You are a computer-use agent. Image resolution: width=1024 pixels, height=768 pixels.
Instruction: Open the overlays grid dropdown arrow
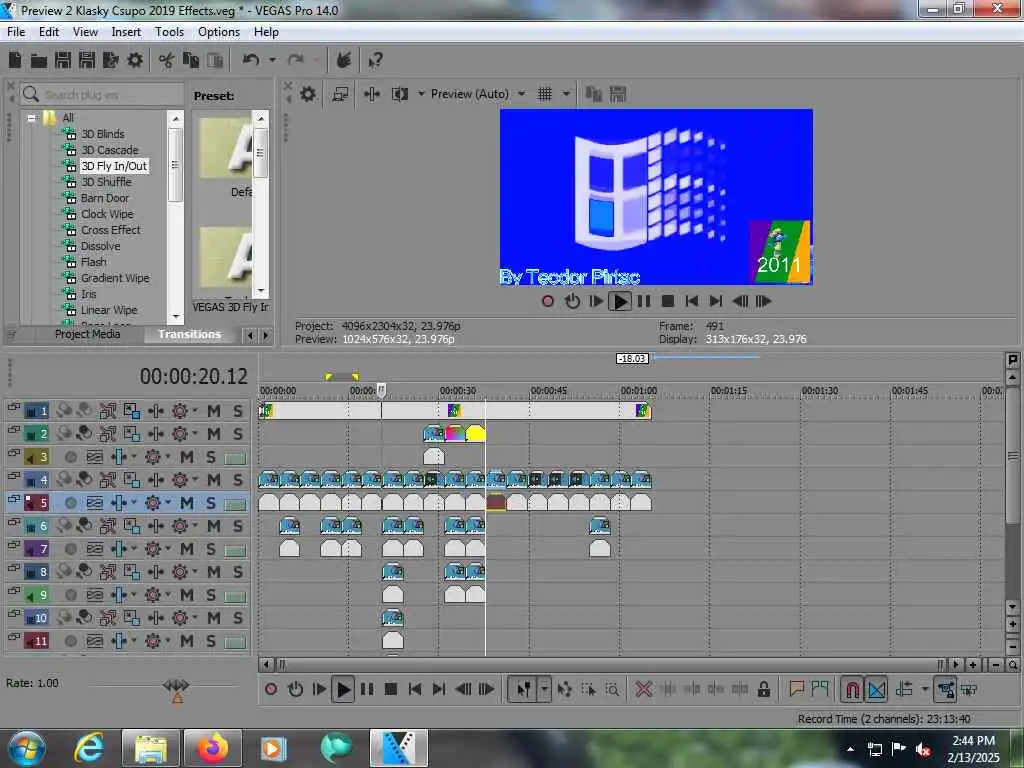566,94
